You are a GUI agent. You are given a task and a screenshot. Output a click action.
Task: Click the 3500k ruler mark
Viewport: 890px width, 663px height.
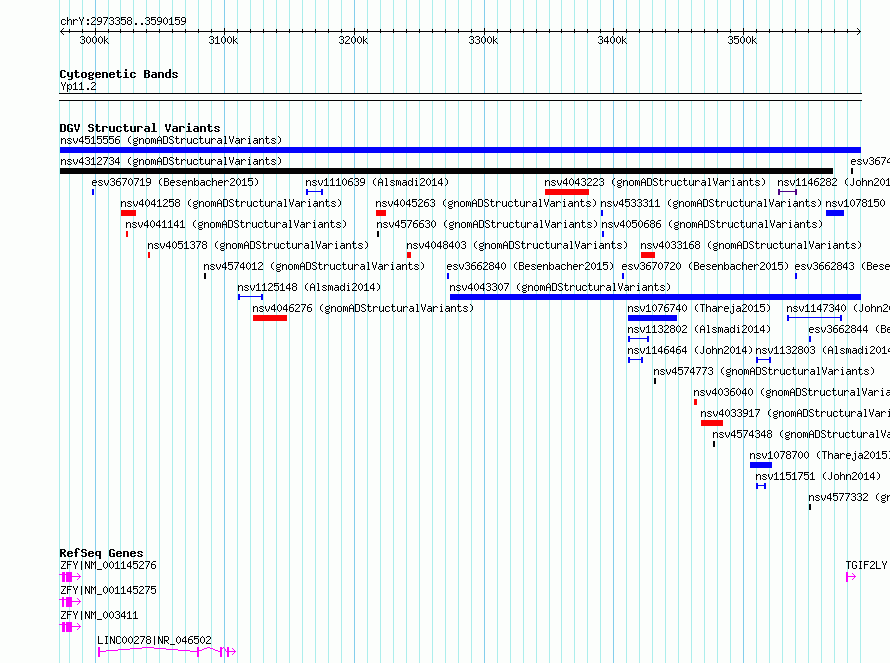pyautogui.click(x=742, y=40)
